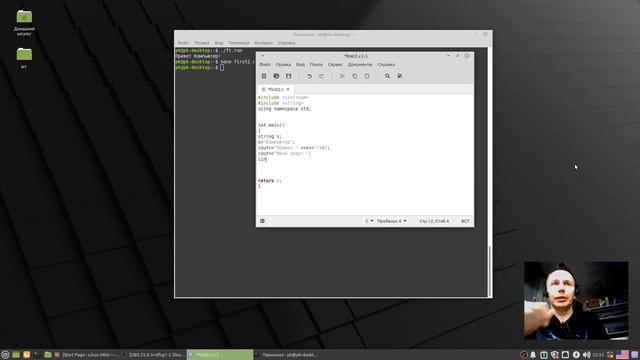Open the Сервис menu in the text editor
The height and width of the screenshot is (360, 640).
[x=335, y=64]
